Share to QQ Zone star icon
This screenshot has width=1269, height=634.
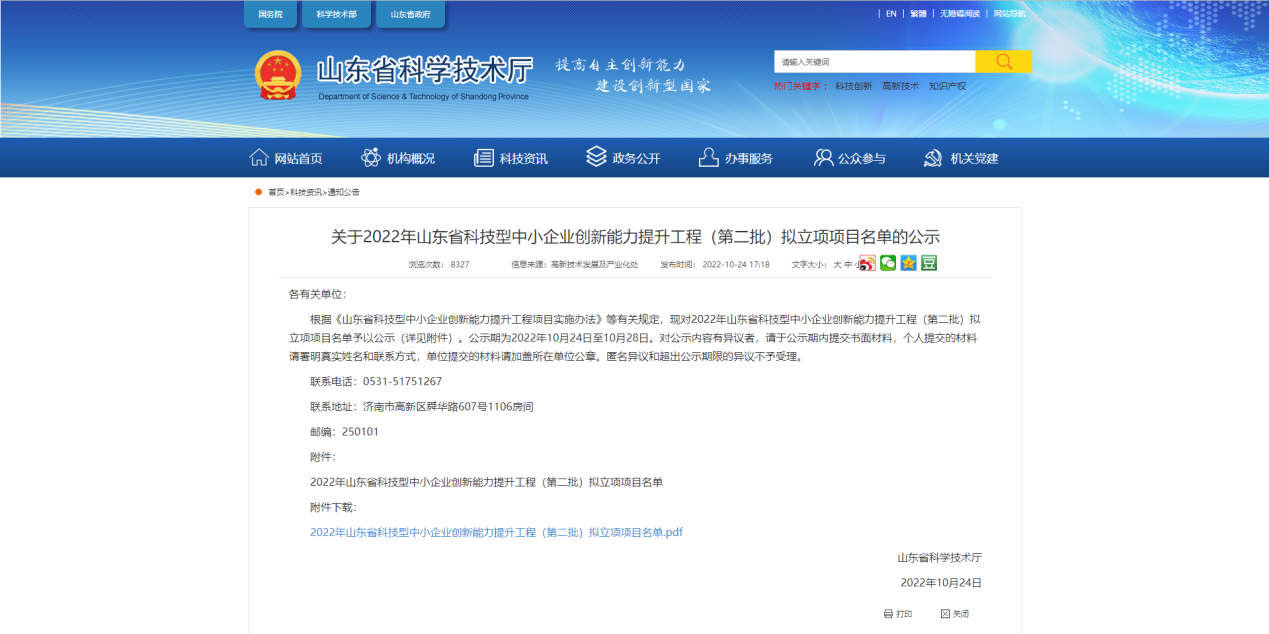(908, 264)
